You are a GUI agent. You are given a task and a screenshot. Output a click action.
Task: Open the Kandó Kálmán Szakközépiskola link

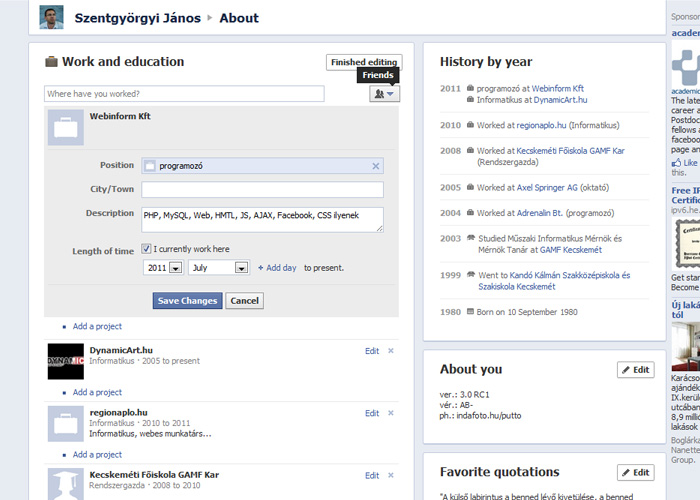point(570,281)
